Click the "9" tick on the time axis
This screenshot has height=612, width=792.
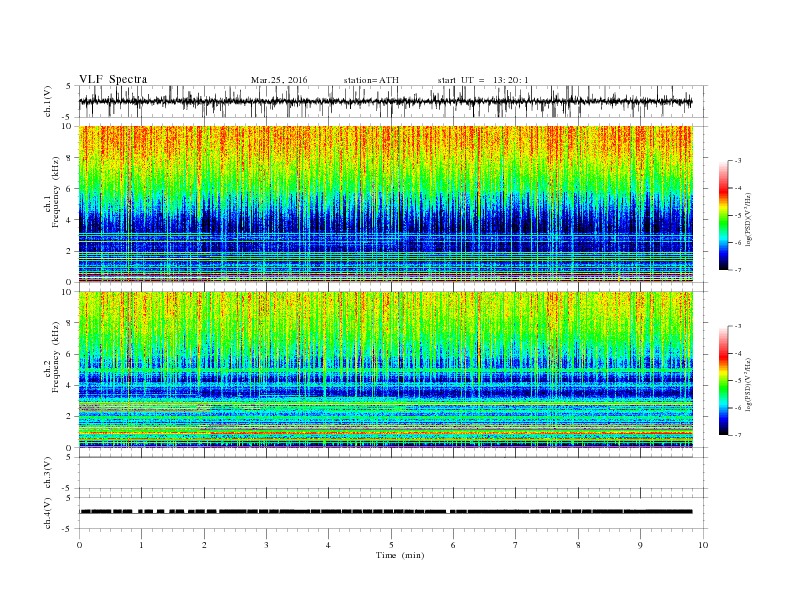pyautogui.click(x=640, y=545)
